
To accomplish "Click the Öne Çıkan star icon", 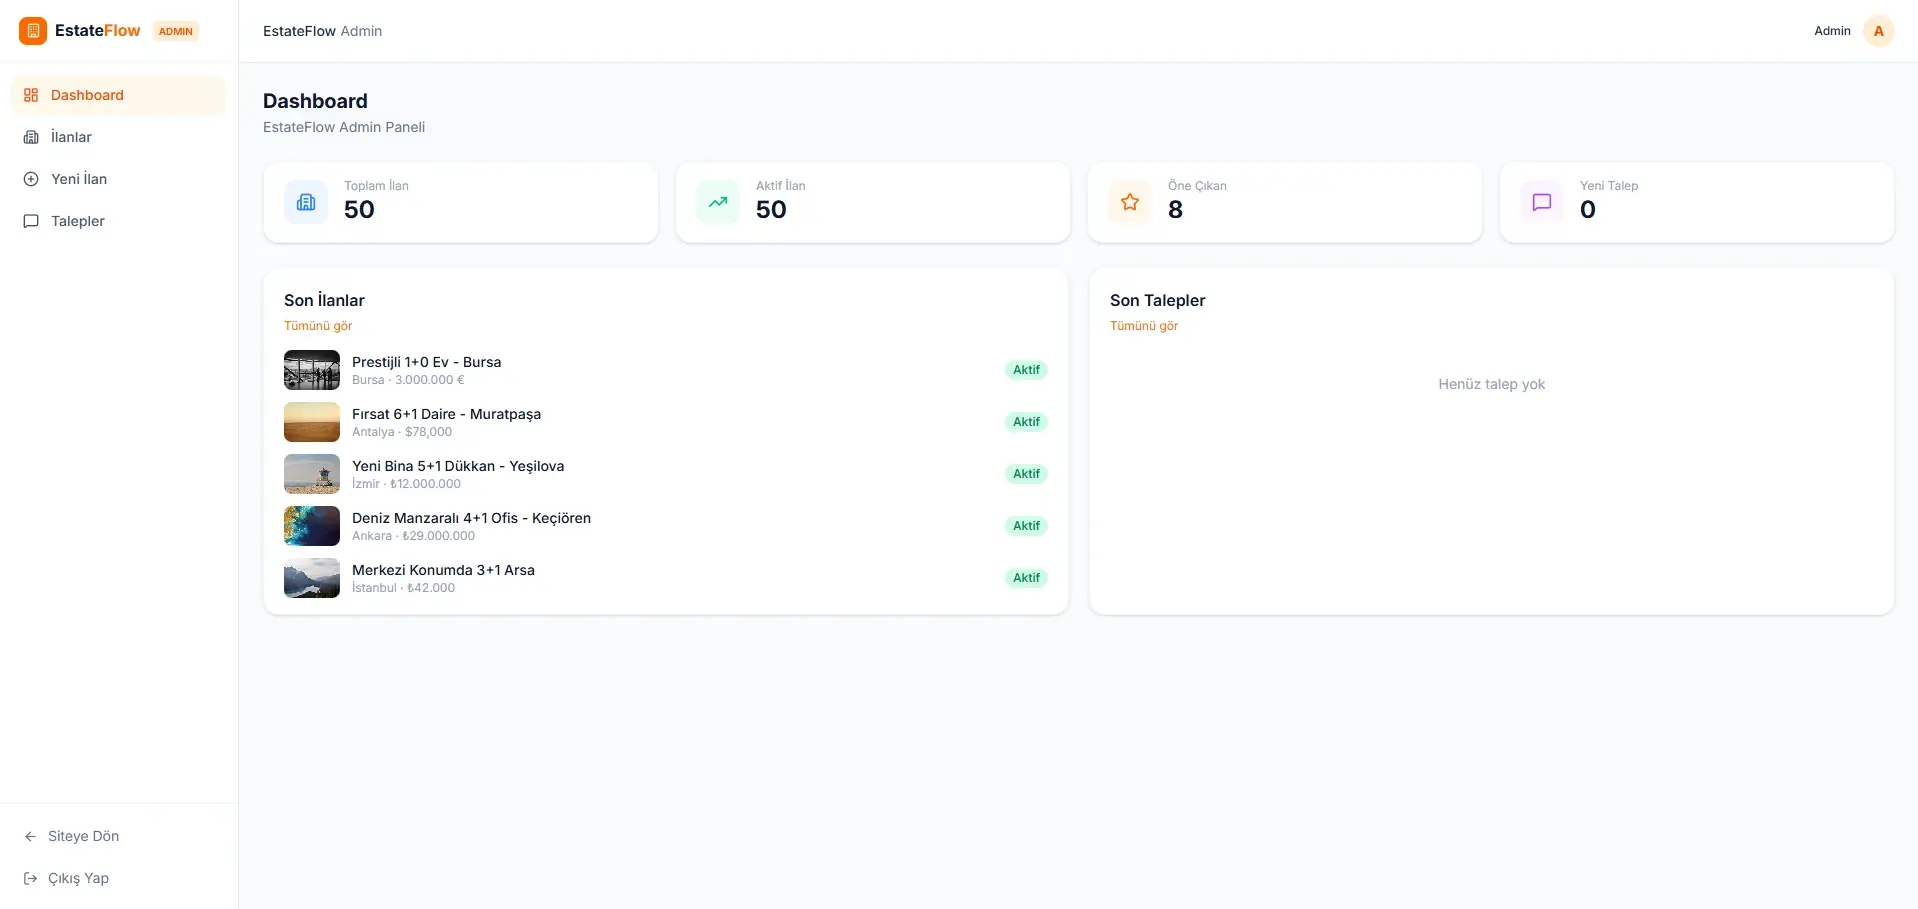I will (x=1130, y=202).
